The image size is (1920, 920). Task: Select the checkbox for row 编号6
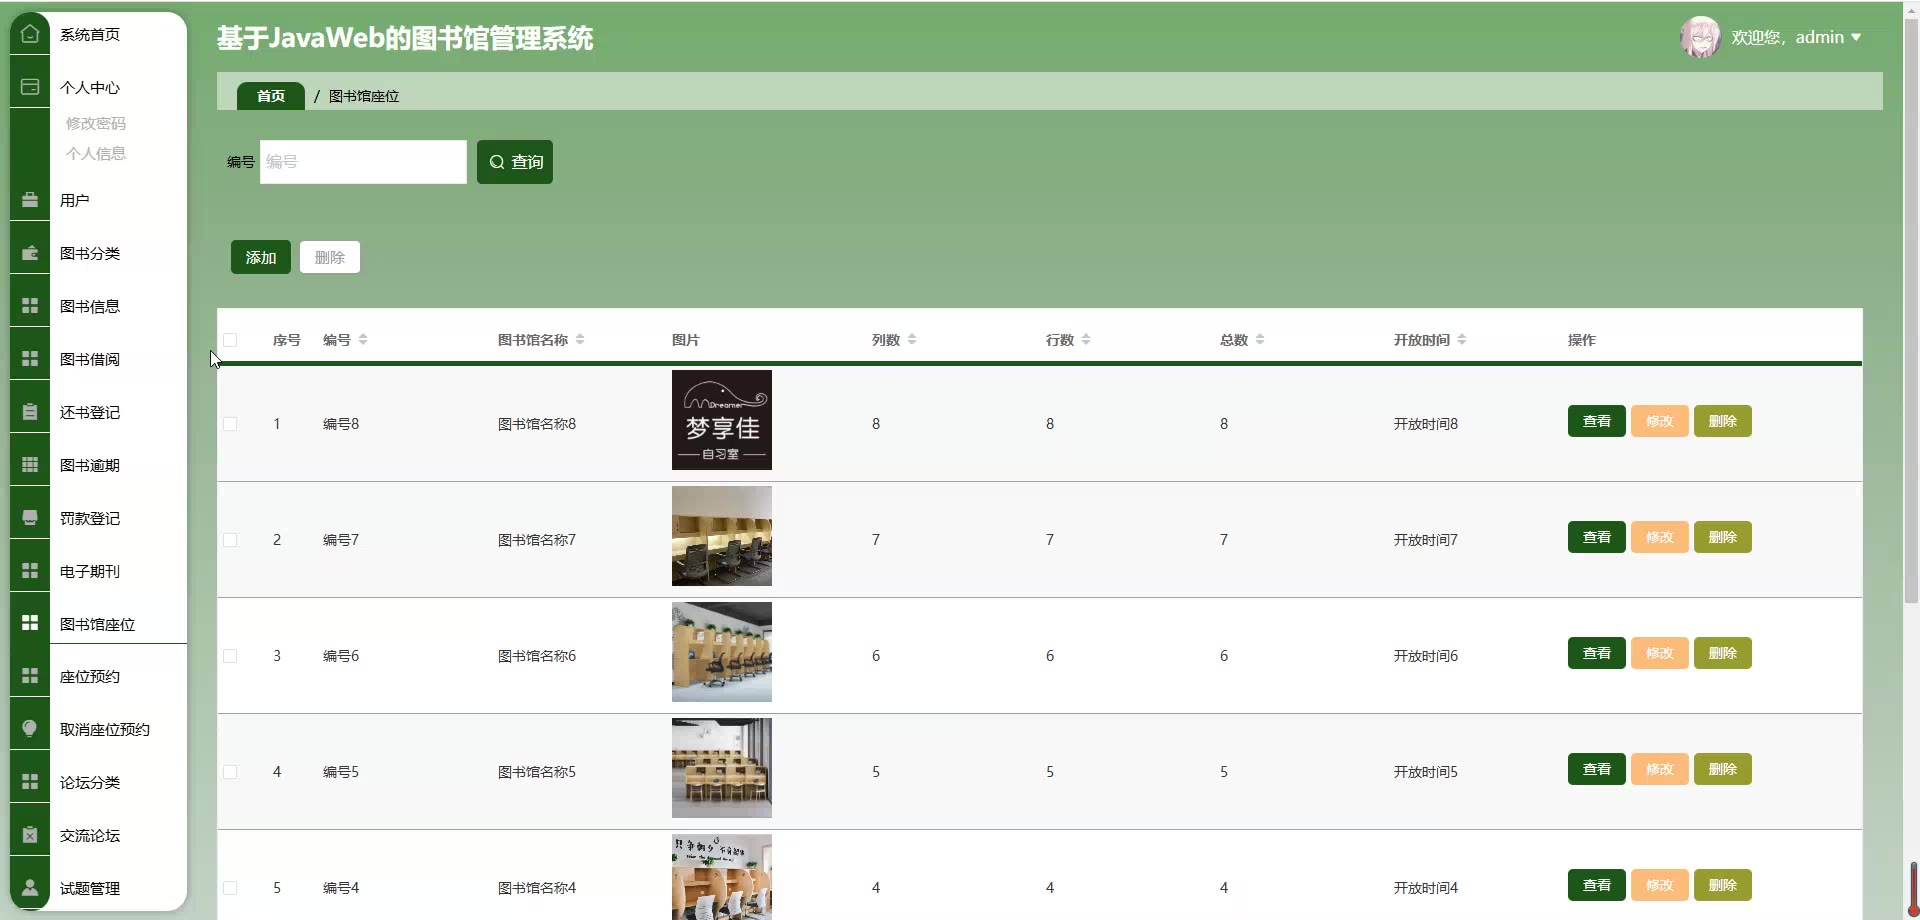(x=230, y=656)
